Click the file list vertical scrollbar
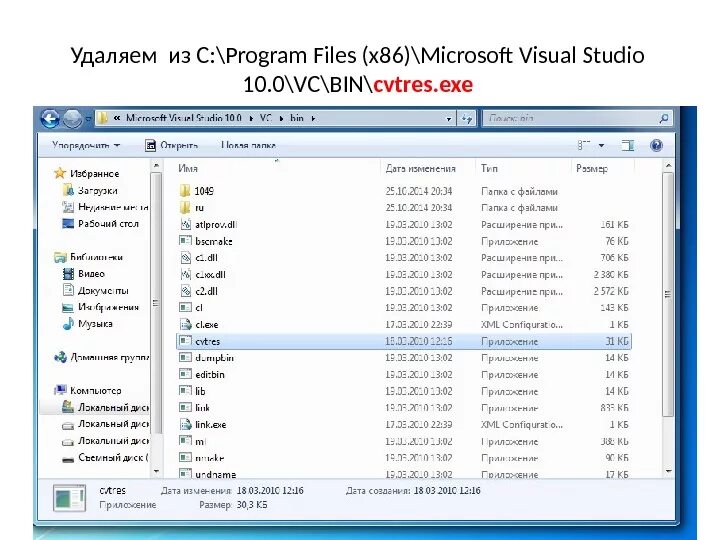 pos(668,294)
